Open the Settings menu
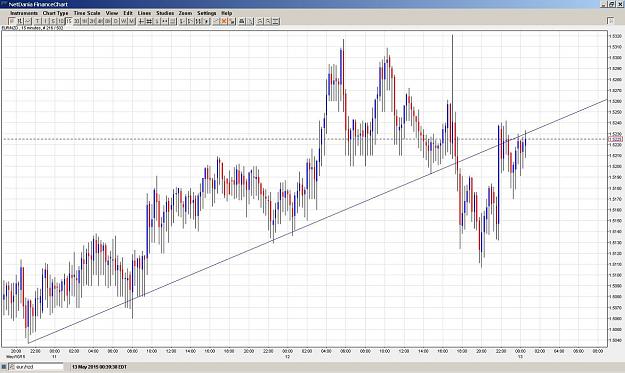Image resolution: width=625 pixels, height=373 pixels. click(206, 13)
